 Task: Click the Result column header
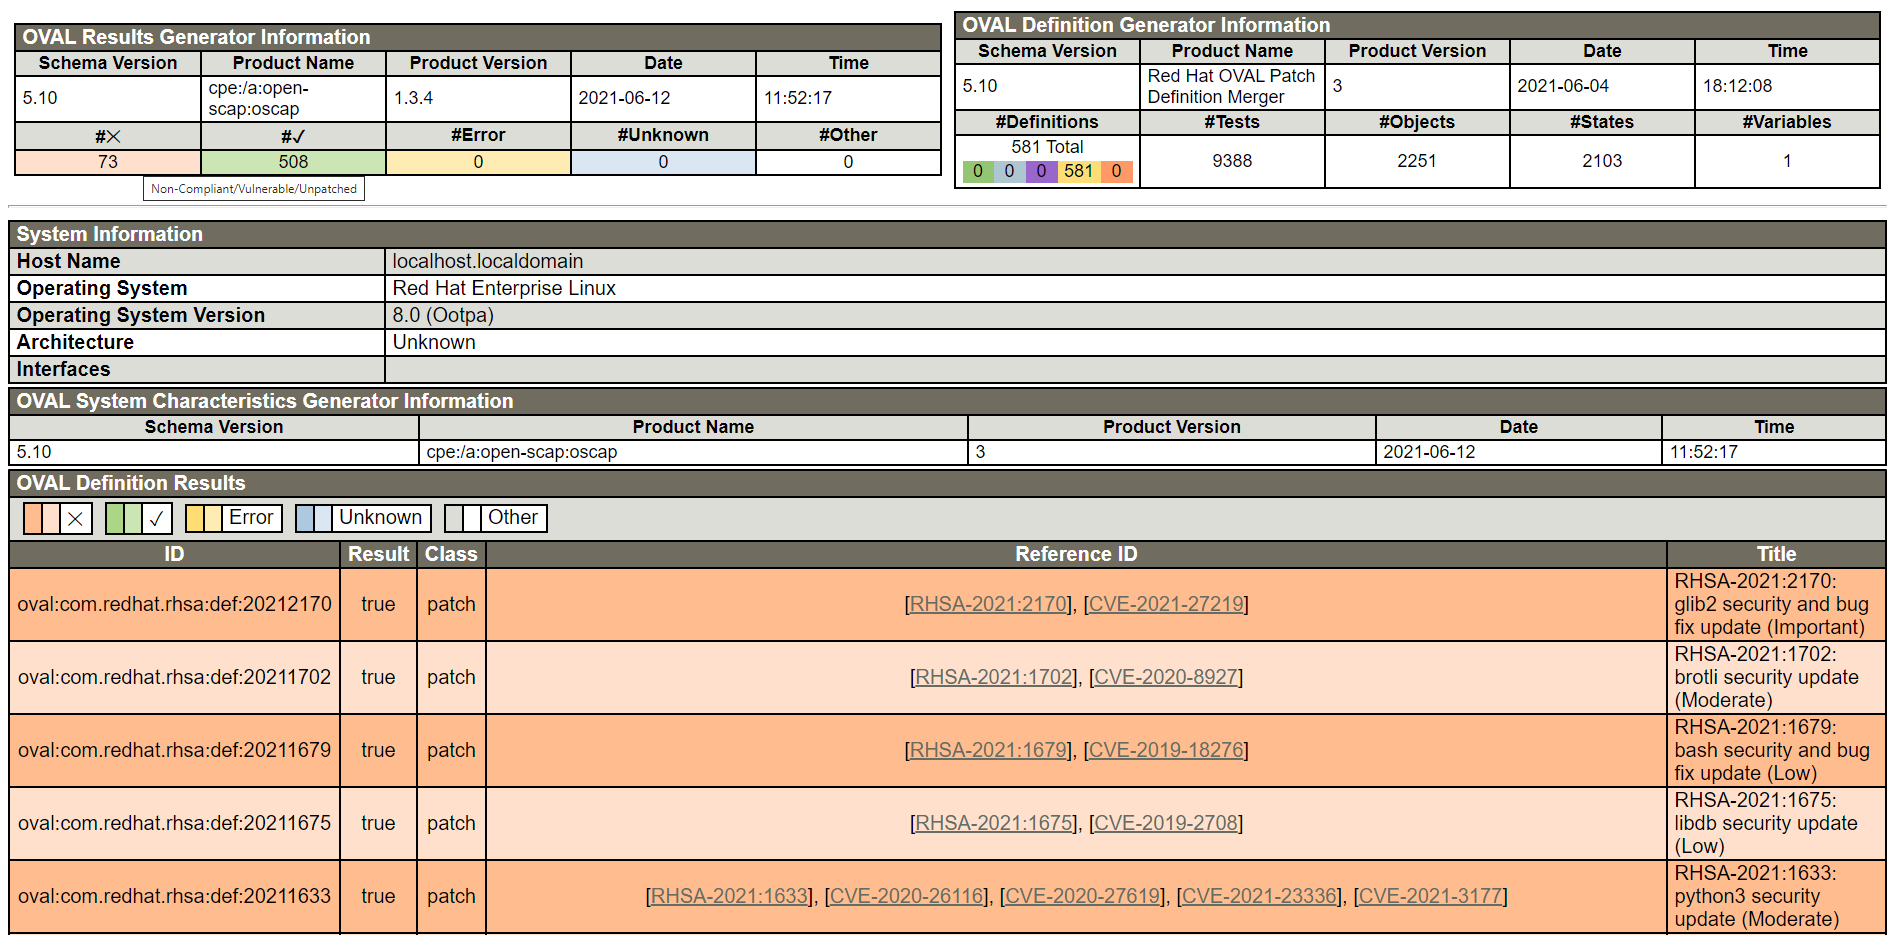coord(379,554)
